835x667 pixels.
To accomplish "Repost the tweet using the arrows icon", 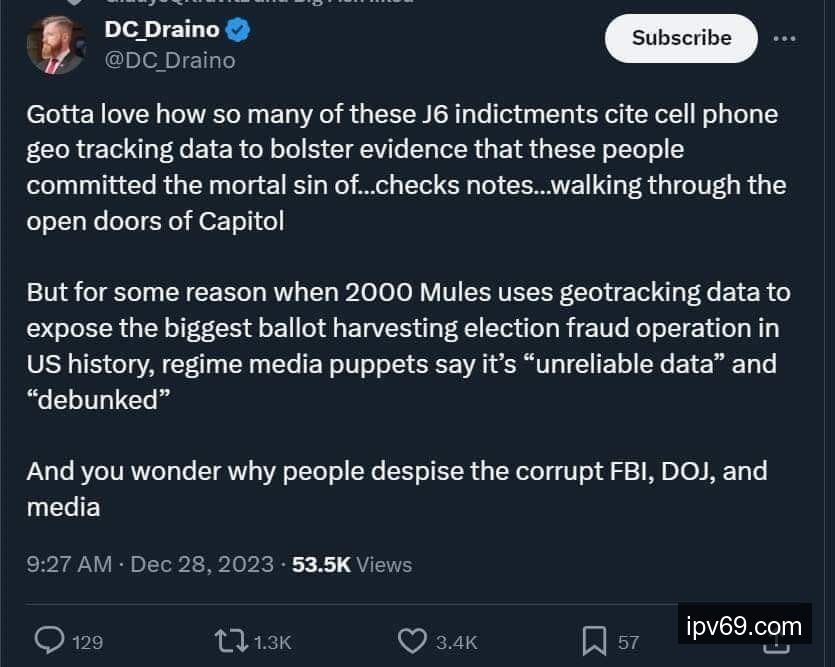I will point(231,641).
